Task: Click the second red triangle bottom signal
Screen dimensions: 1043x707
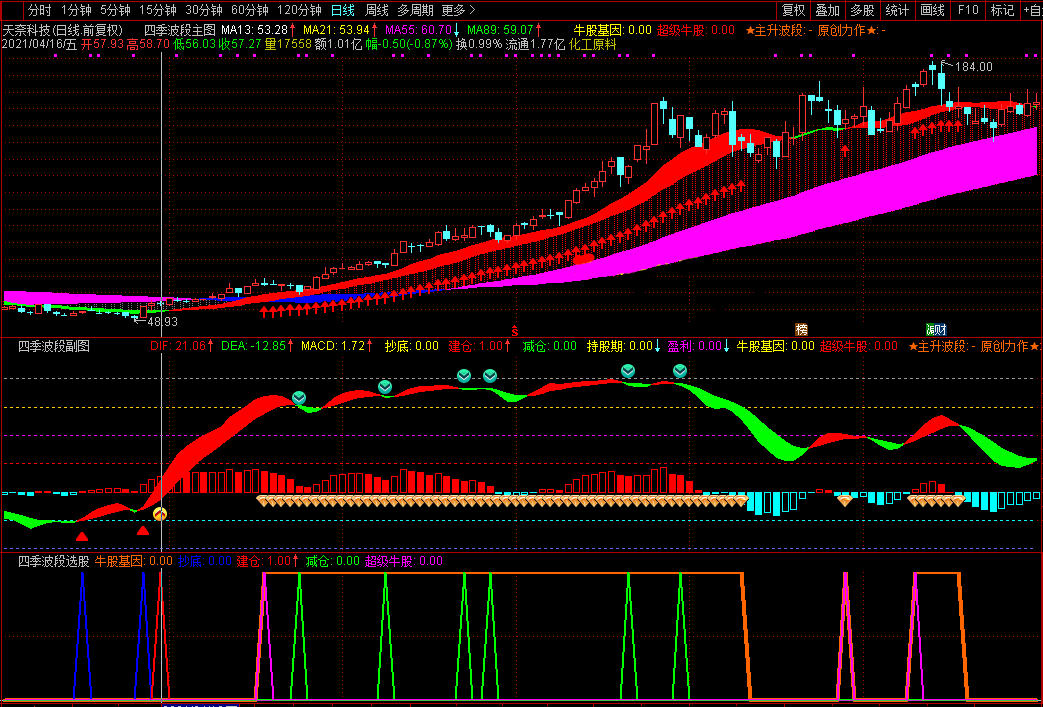Action: 143,531
